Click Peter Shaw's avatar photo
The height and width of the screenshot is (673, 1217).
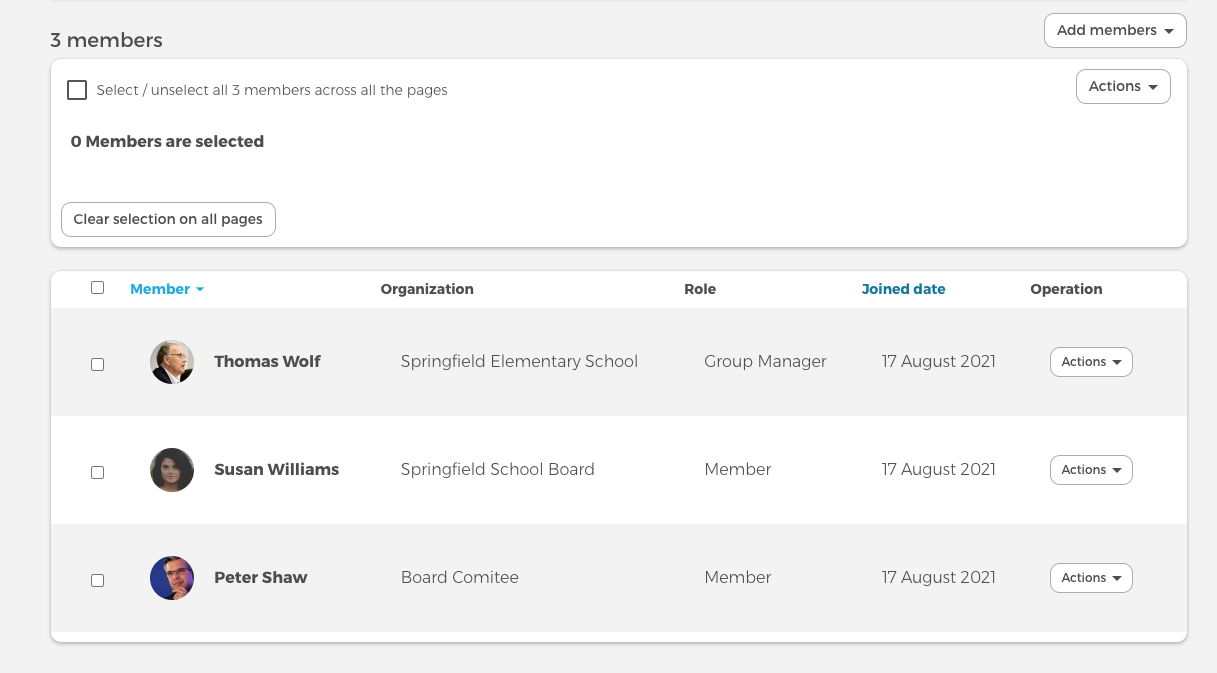172,578
